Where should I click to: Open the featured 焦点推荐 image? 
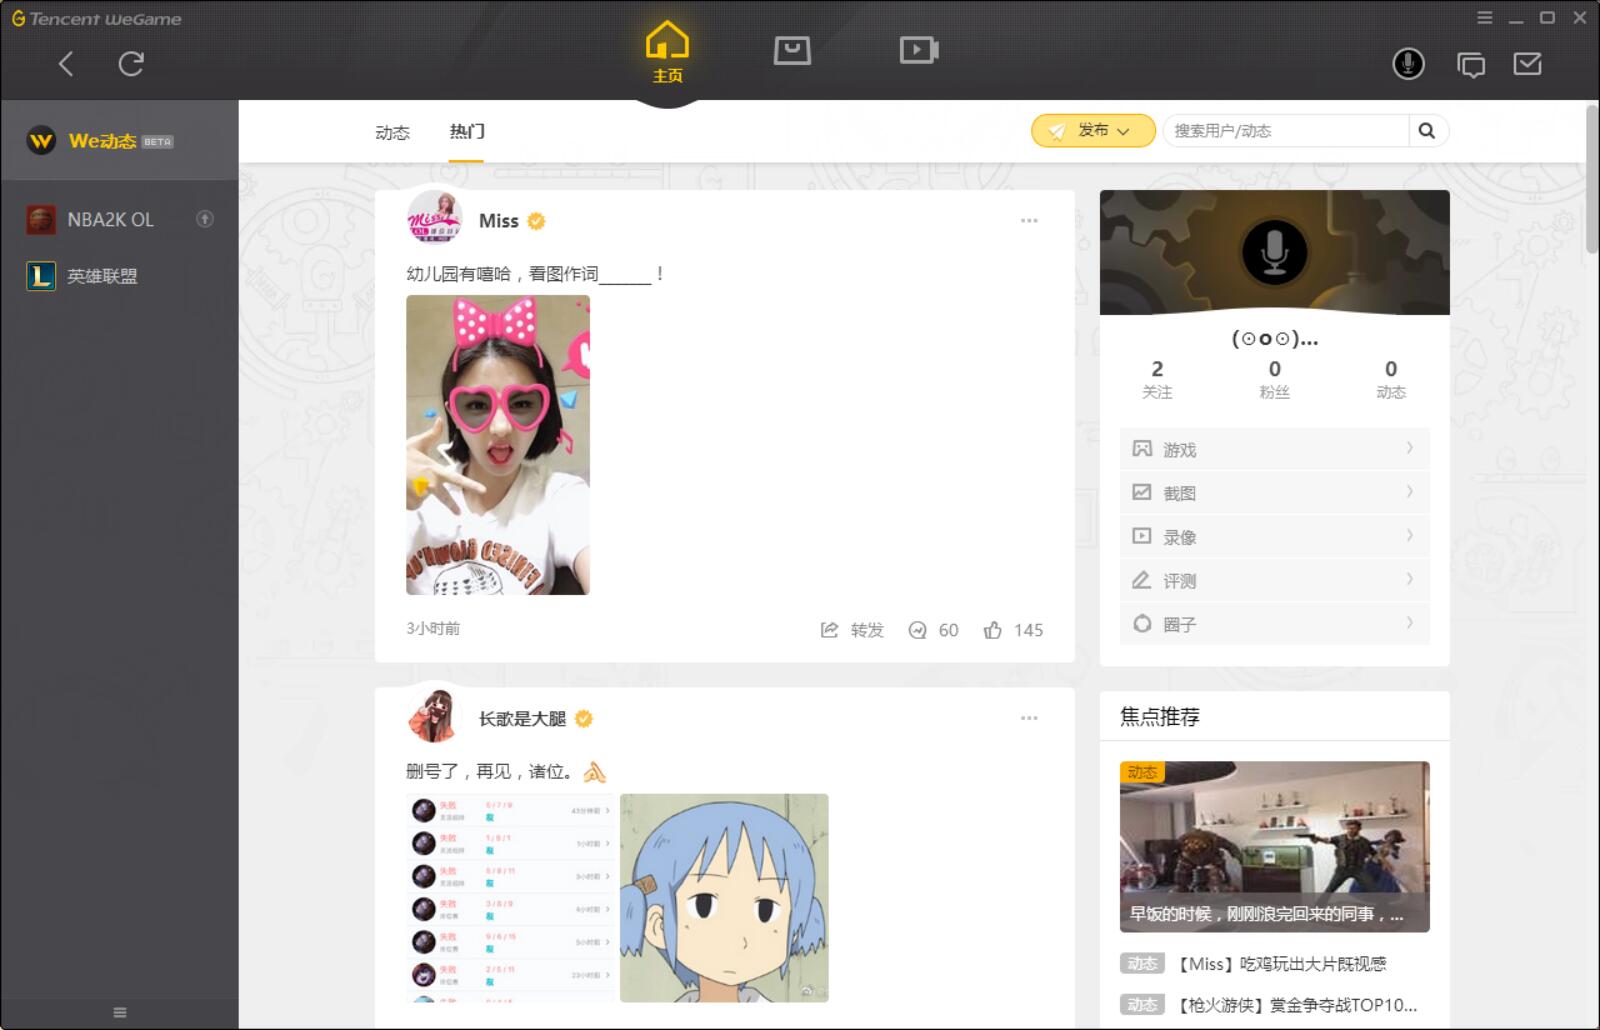[1275, 847]
